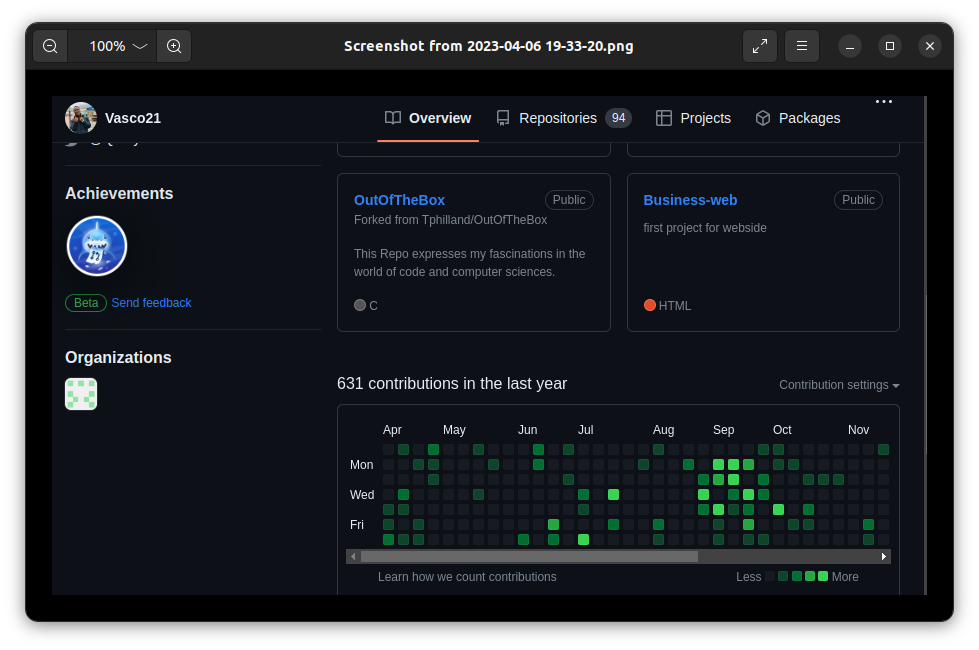Click the orange HTML language dot

point(649,305)
